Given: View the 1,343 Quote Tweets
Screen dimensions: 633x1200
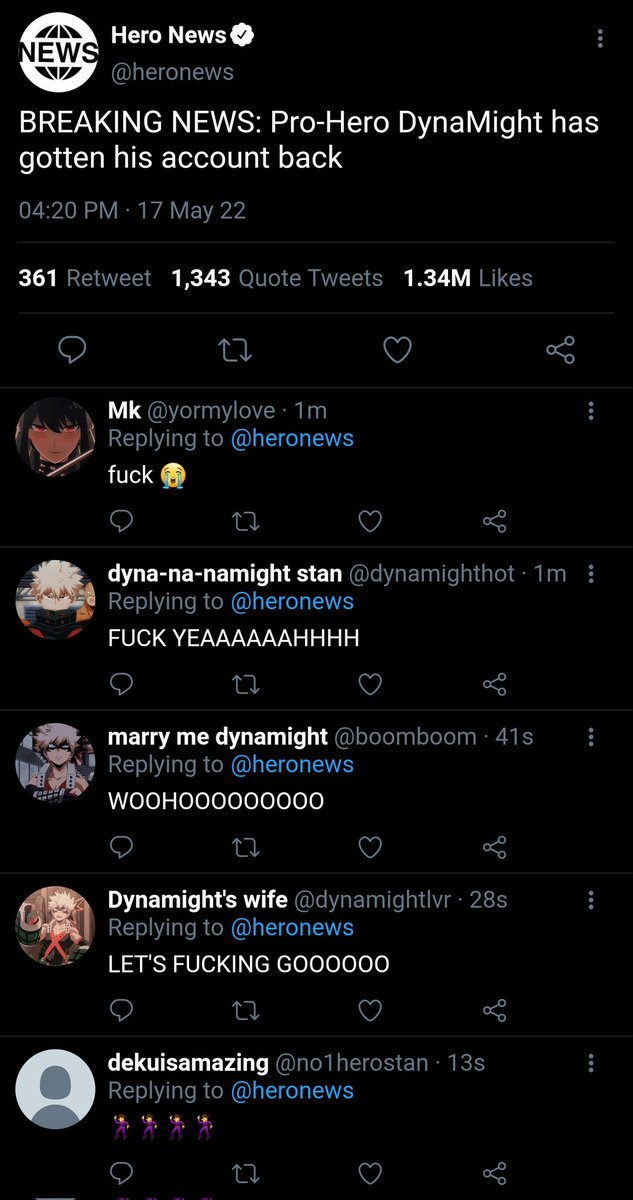Looking at the screenshot, I should tap(277, 278).
